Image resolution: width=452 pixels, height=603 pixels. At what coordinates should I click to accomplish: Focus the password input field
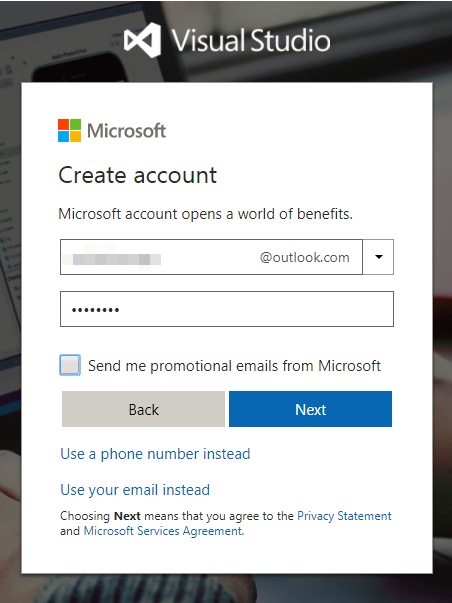(227, 309)
